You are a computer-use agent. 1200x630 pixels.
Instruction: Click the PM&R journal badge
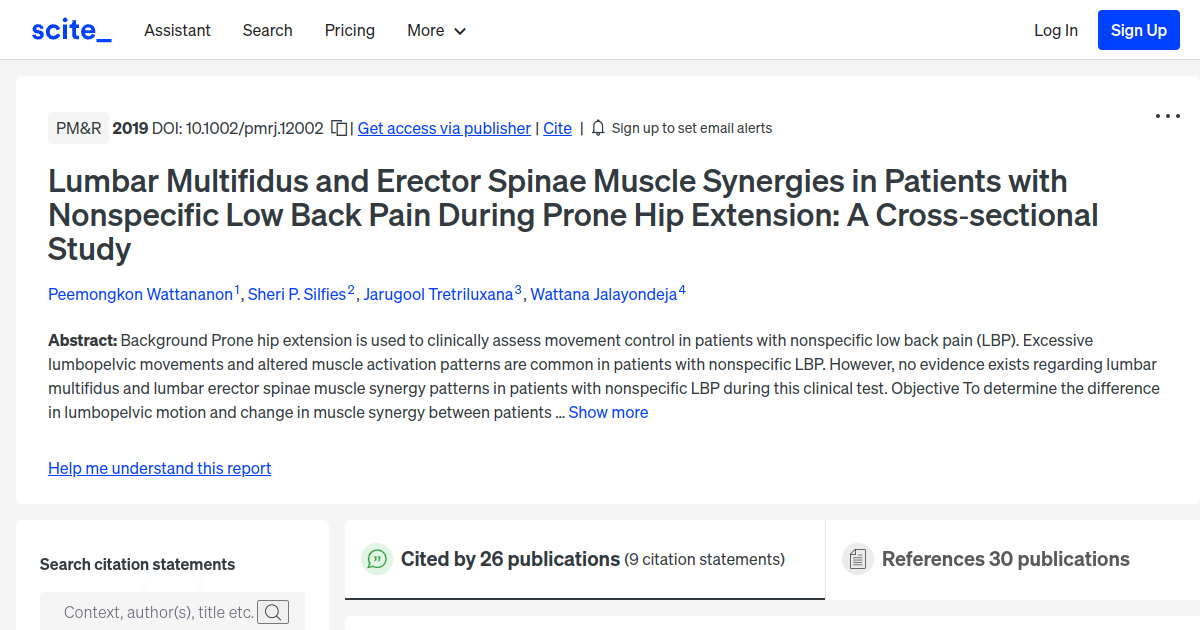click(78, 128)
